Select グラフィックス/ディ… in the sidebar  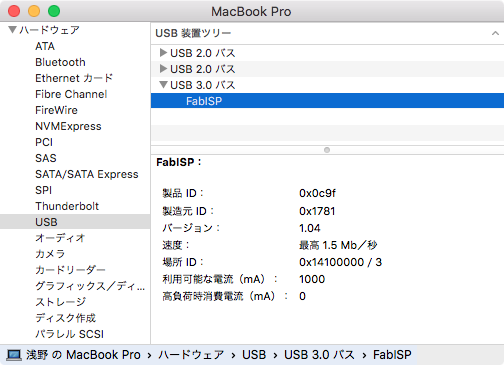[90, 286]
